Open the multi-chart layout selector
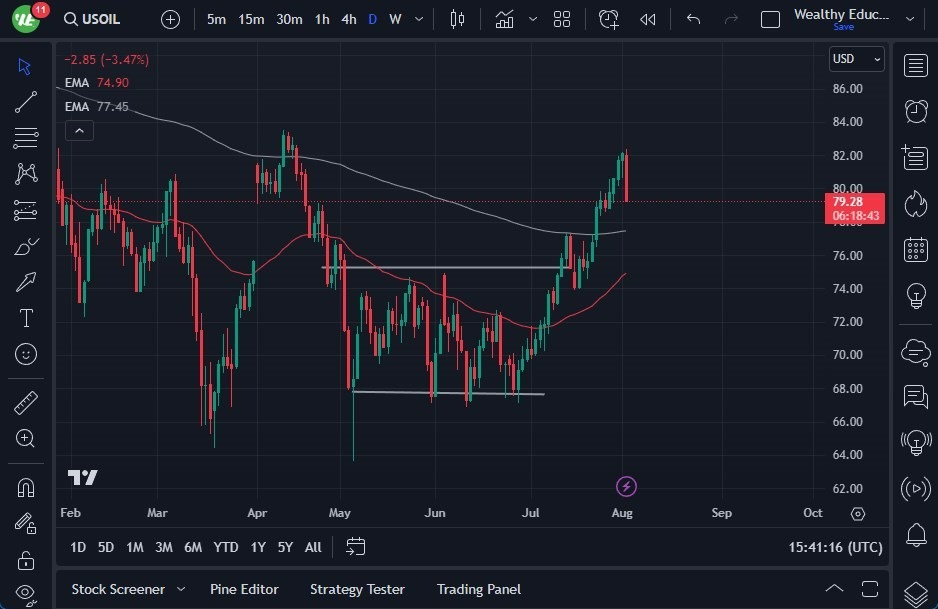 click(561, 18)
